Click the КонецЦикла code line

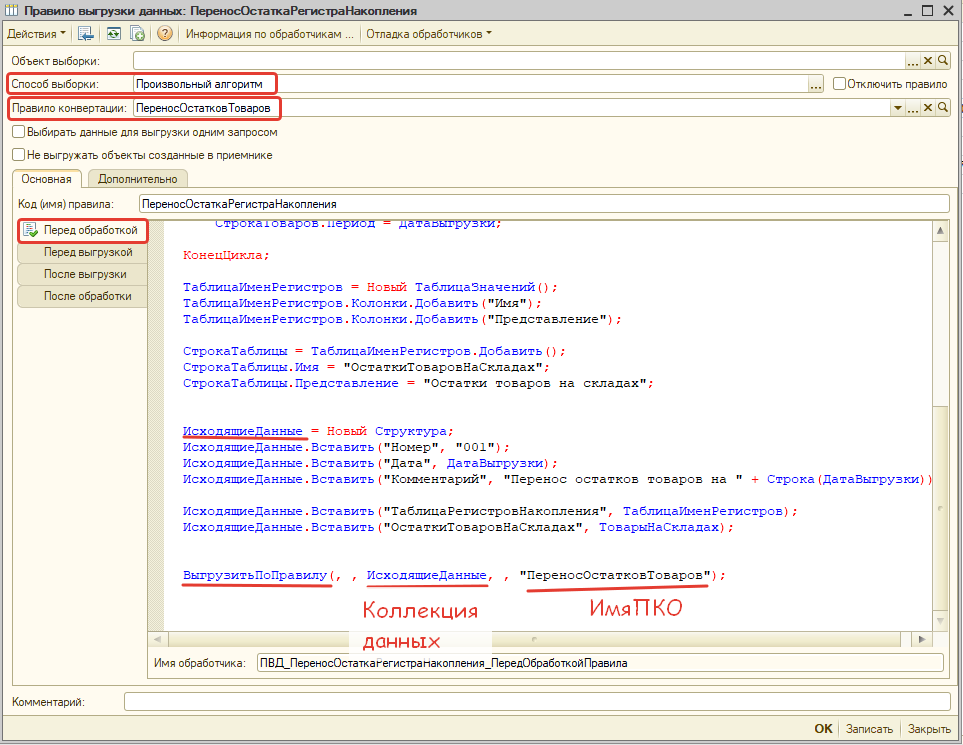pyautogui.click(x=226, y=255)
